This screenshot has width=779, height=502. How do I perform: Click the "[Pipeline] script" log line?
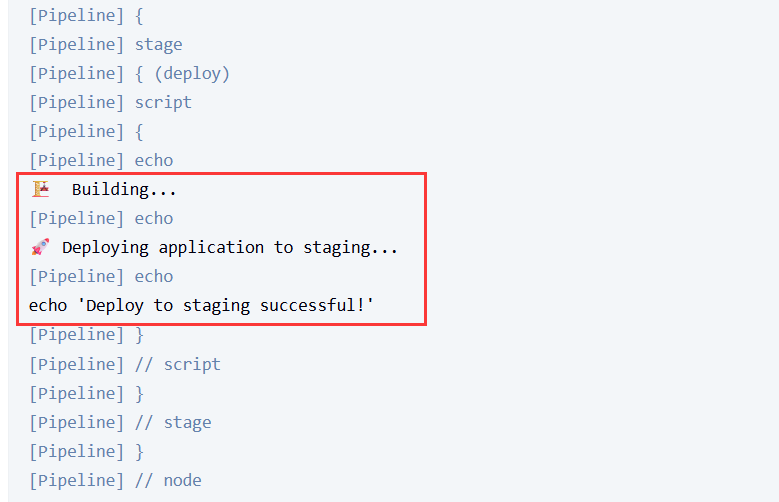pyautogui.click(x=110, y=102)
